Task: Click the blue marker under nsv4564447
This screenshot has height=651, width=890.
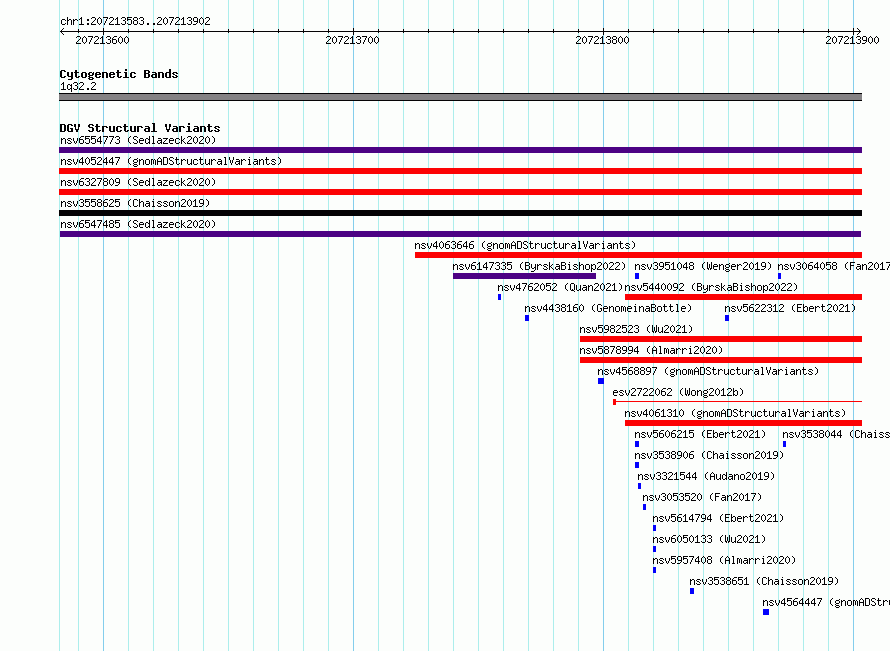Action: pos(766,612)
